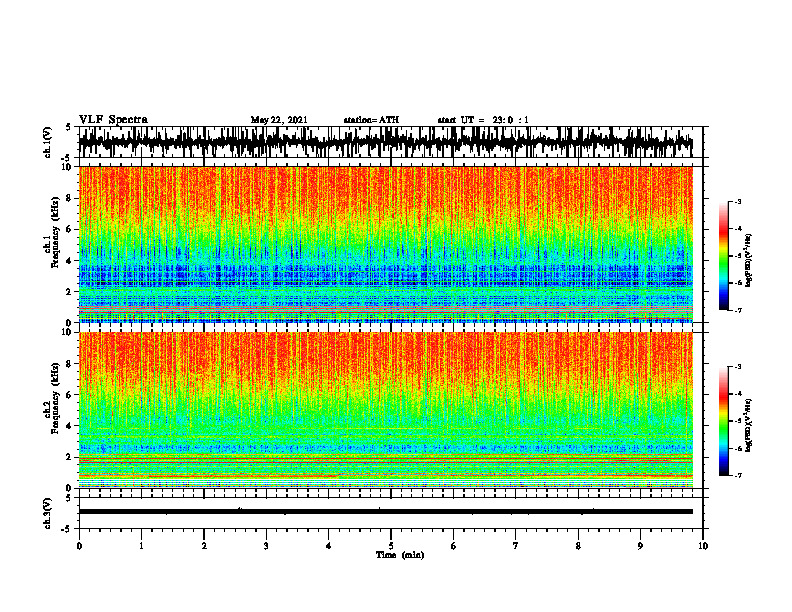
Task: Click the "-5" tick on ch.1 colorbar
Action: coord(738,256)
